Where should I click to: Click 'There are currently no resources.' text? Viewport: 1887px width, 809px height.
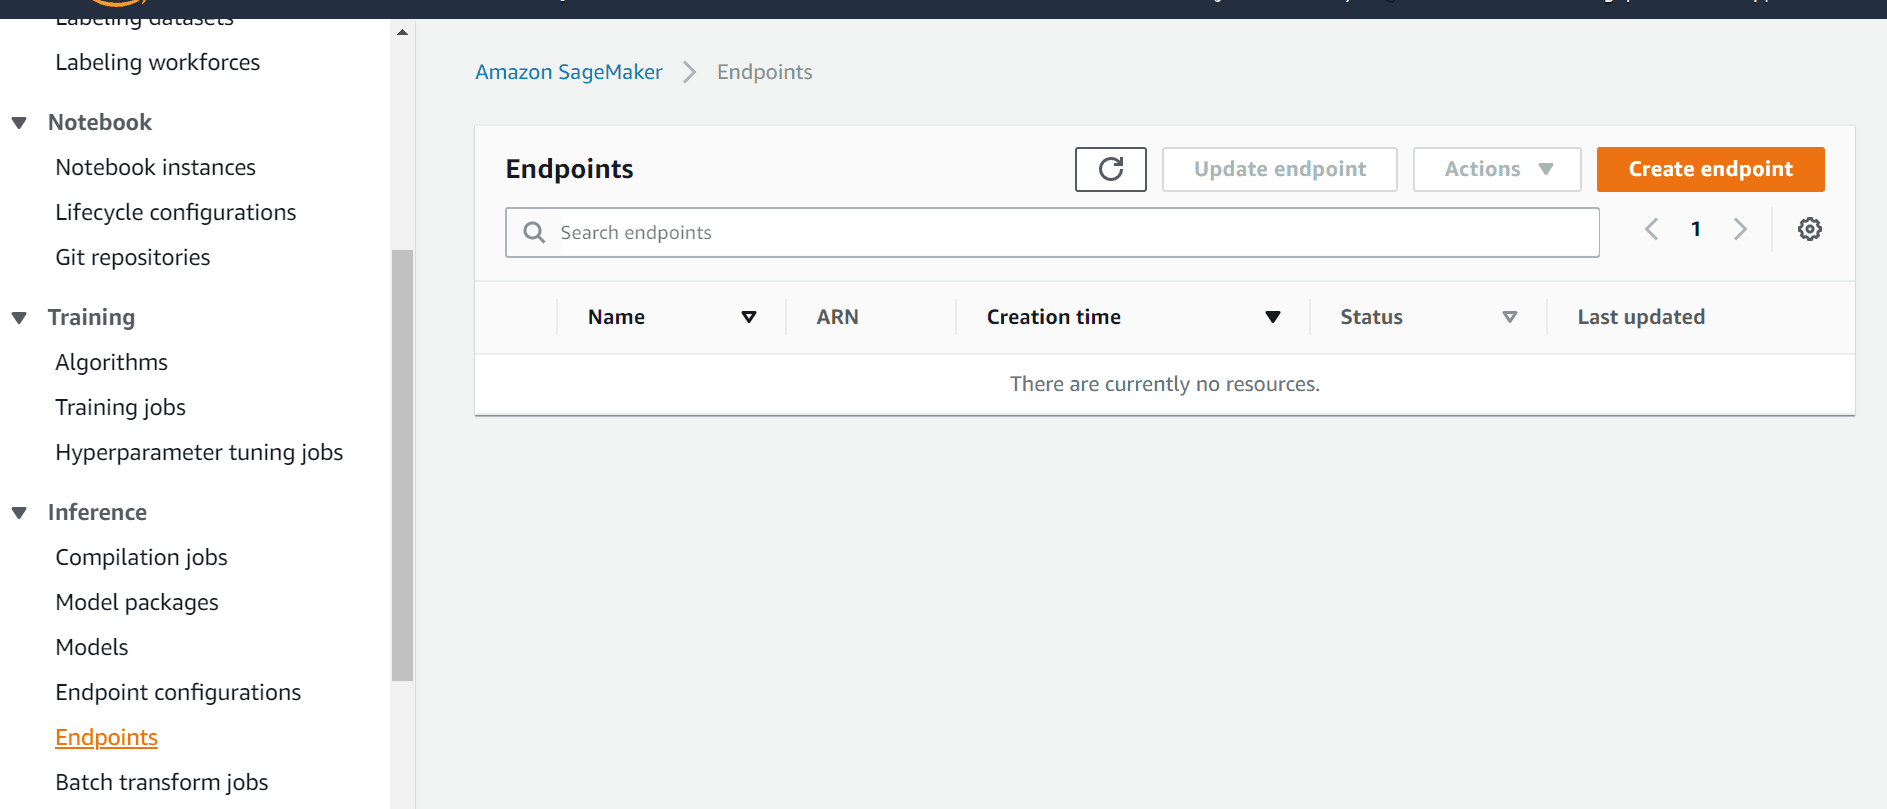coord(1164,384)
